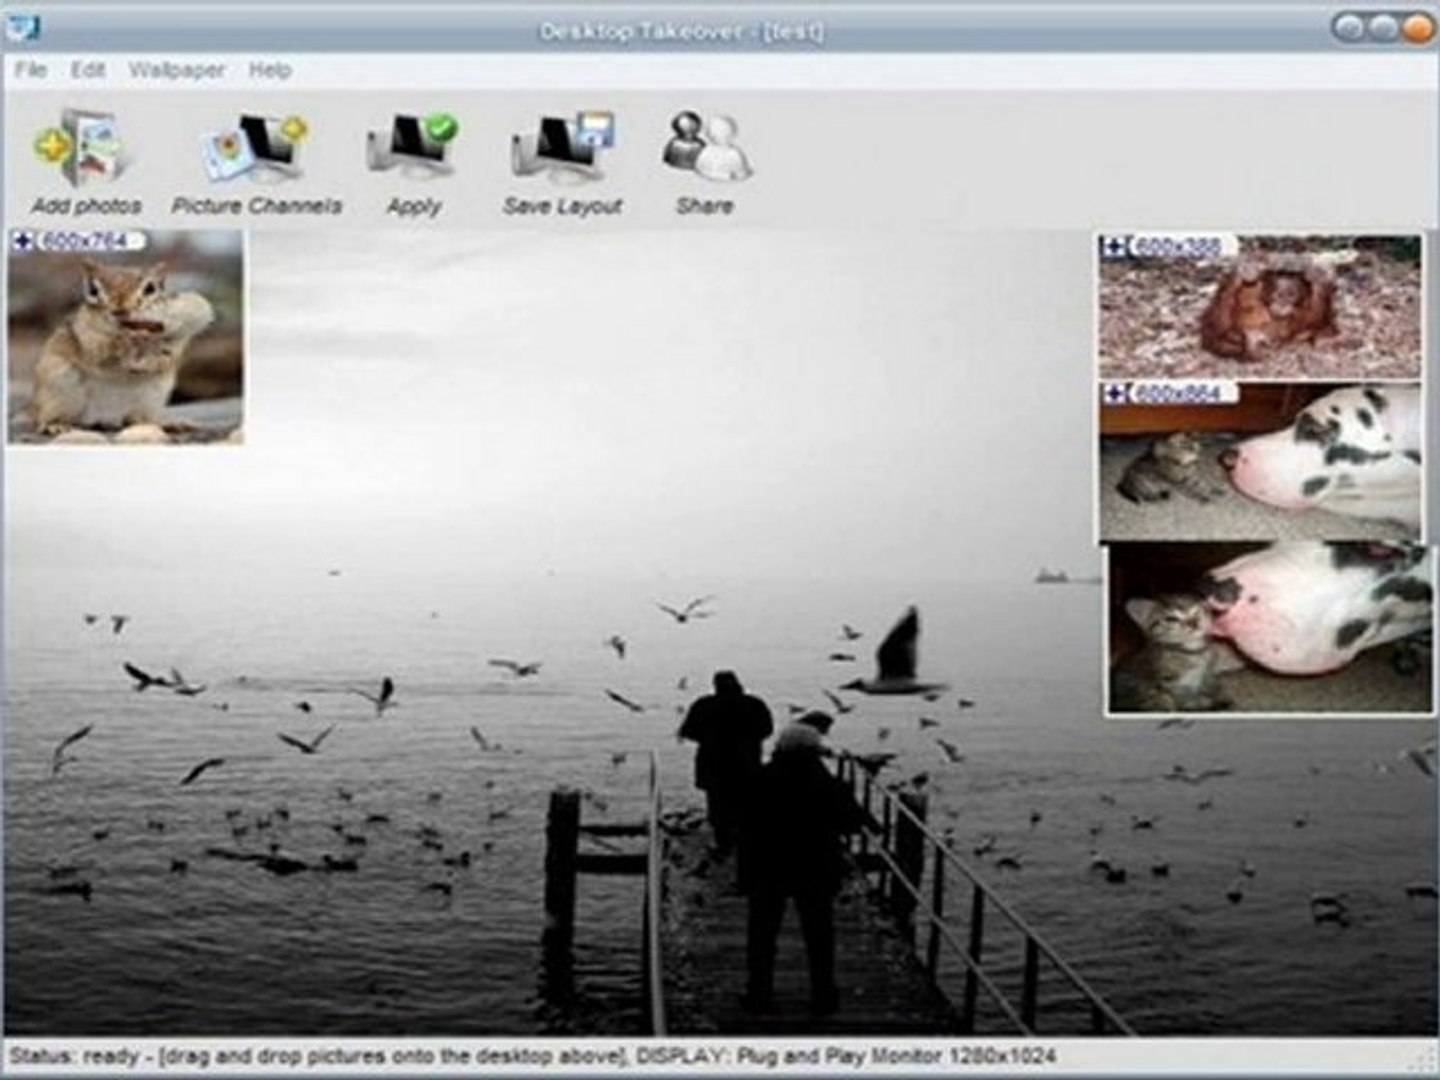1440x1080 pixels.
Task: Open the Wallpaper menu
Action: (177, 70)
